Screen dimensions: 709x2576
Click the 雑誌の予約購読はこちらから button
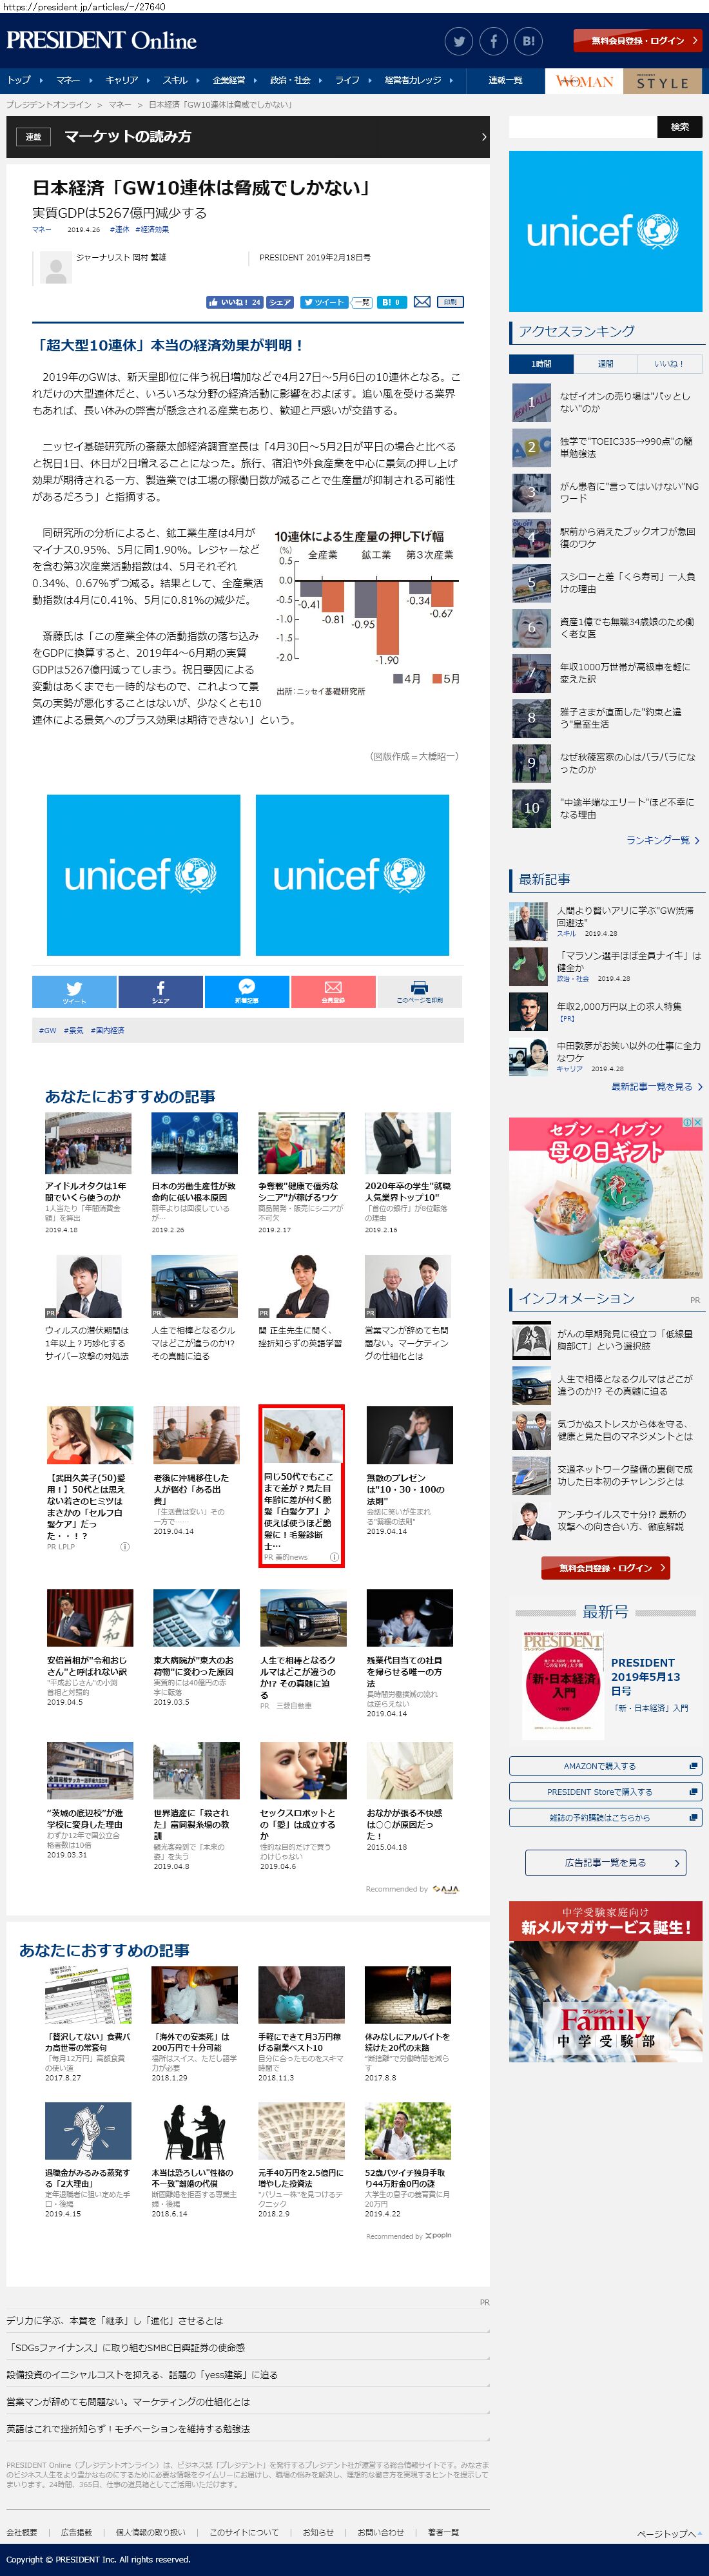[606, 1817]
